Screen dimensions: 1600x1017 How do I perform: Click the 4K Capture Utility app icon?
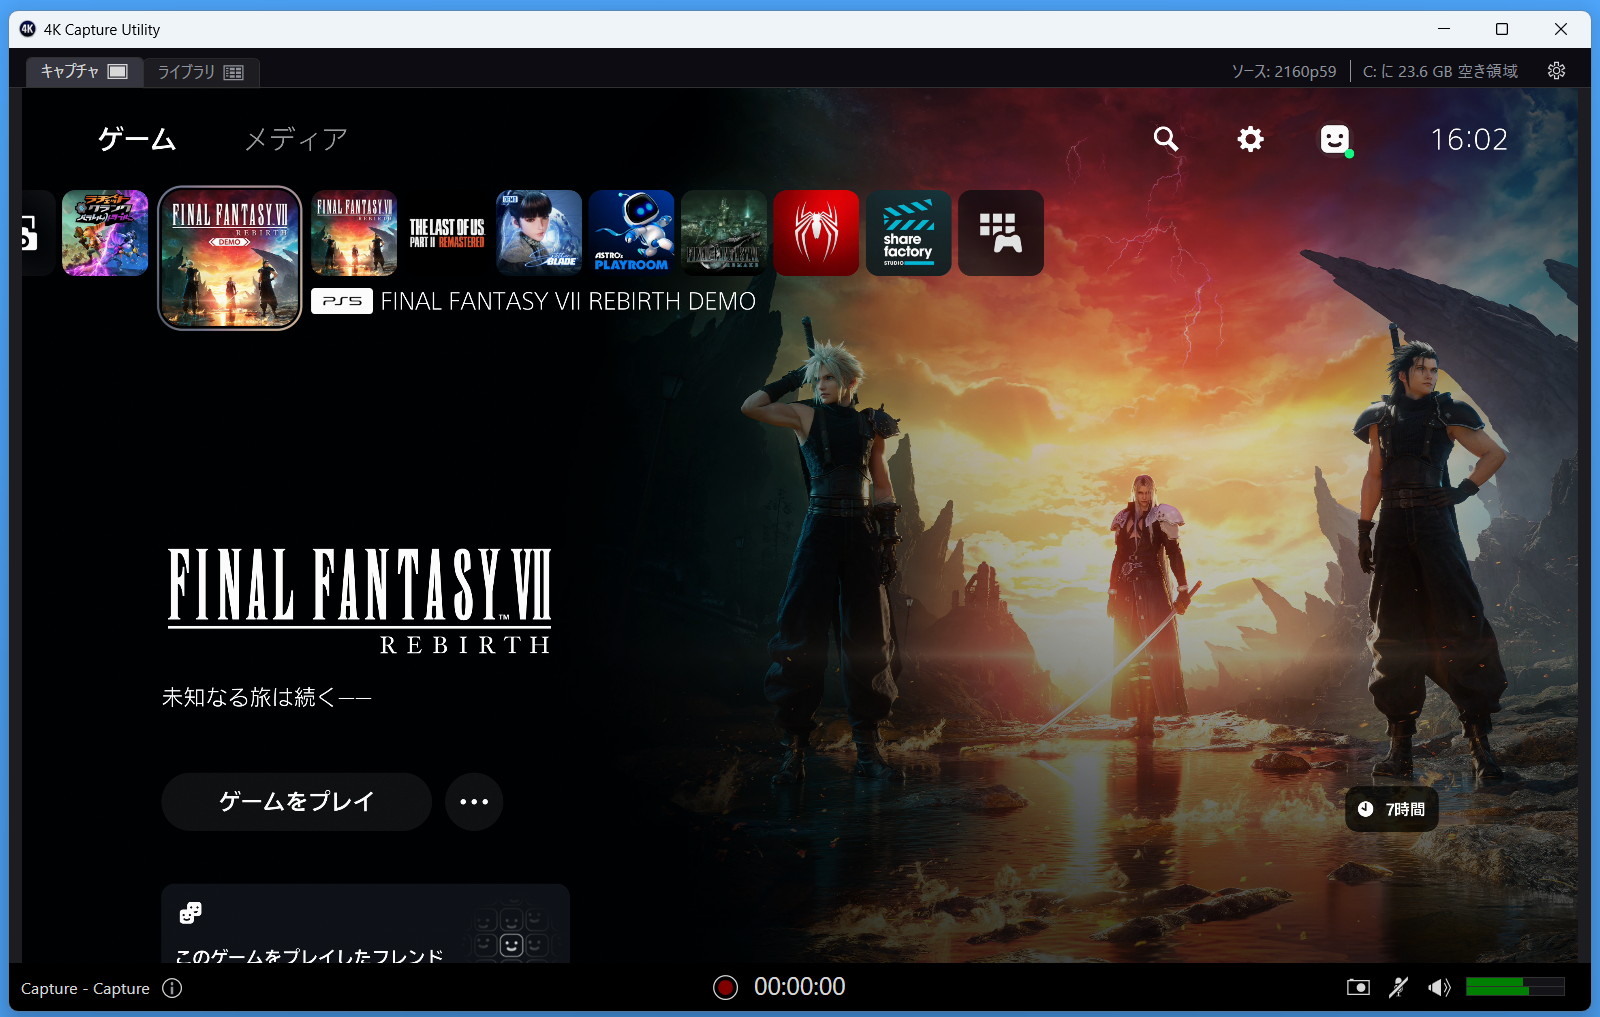[27, 29]
